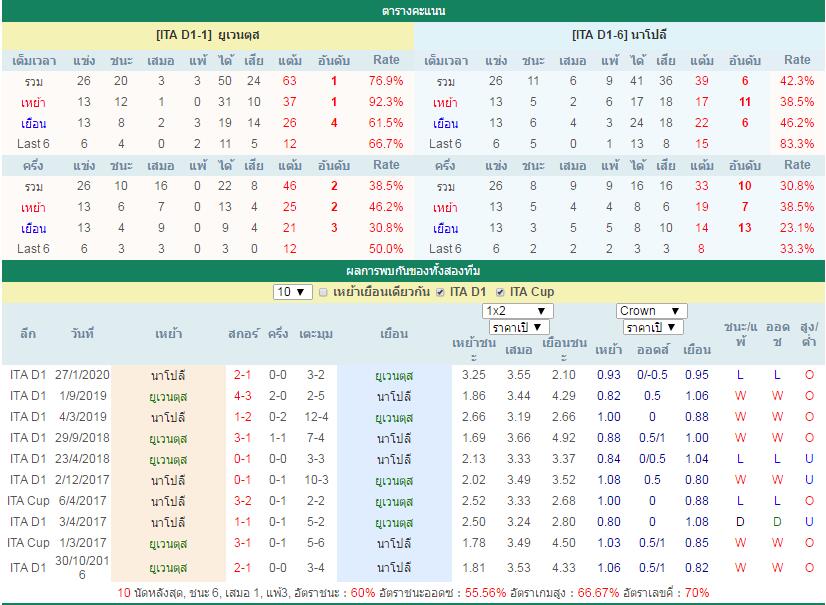Open the 1x2 odds type dropdown
The height and width of the screenshot is (605, 826).
click(517, 311)
